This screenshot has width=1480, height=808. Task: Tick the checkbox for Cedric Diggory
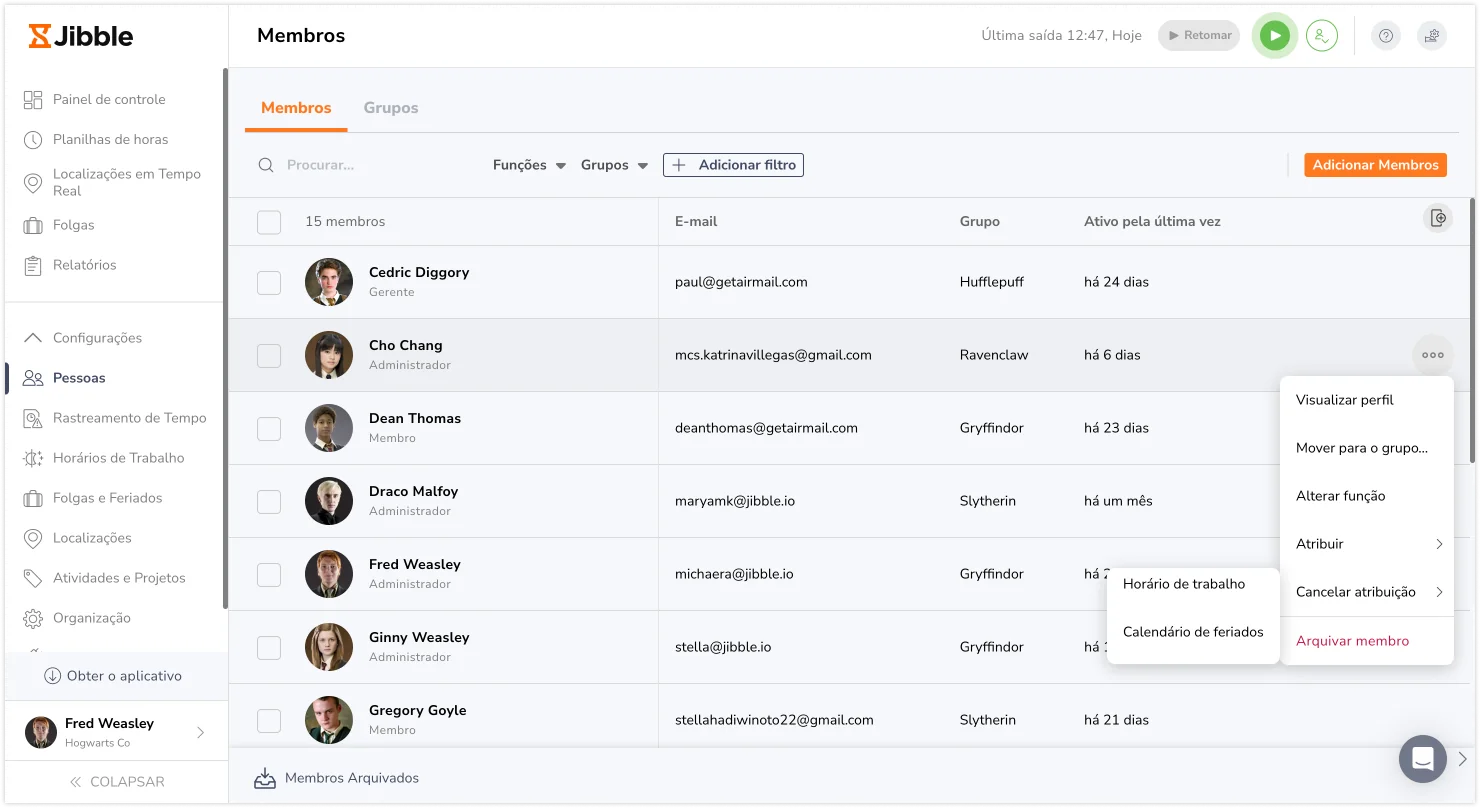click(x=269, y=283)
